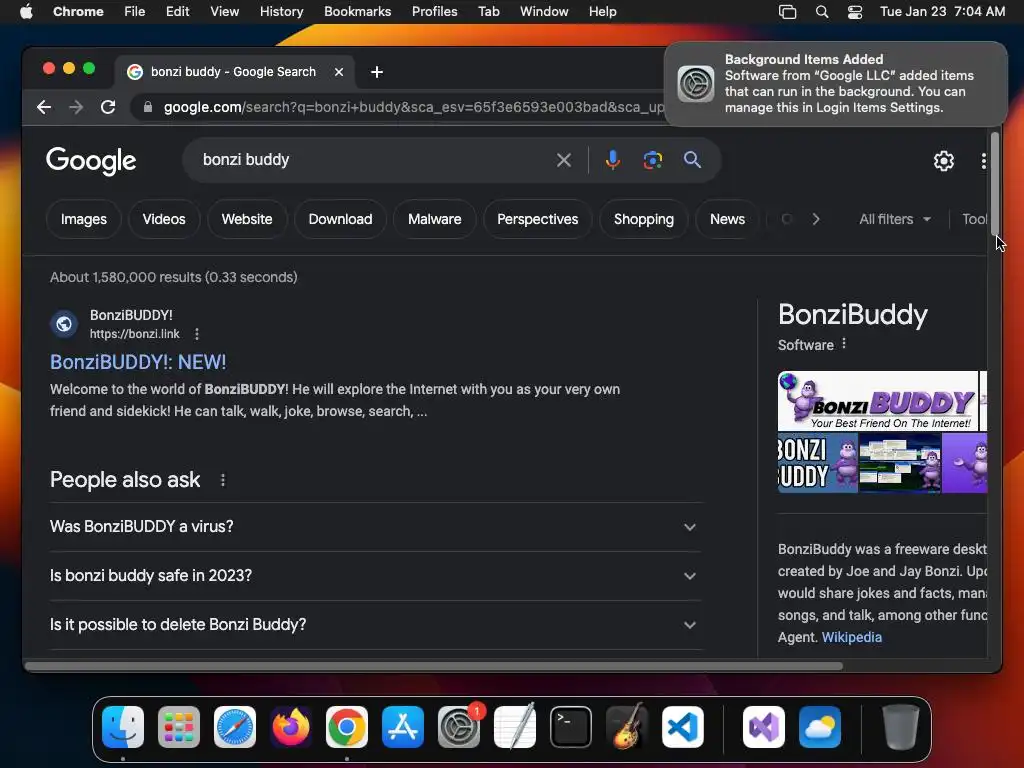1024x768 pixels.
Task: Open Control Center in menu bar
Action: pos(855,12)
